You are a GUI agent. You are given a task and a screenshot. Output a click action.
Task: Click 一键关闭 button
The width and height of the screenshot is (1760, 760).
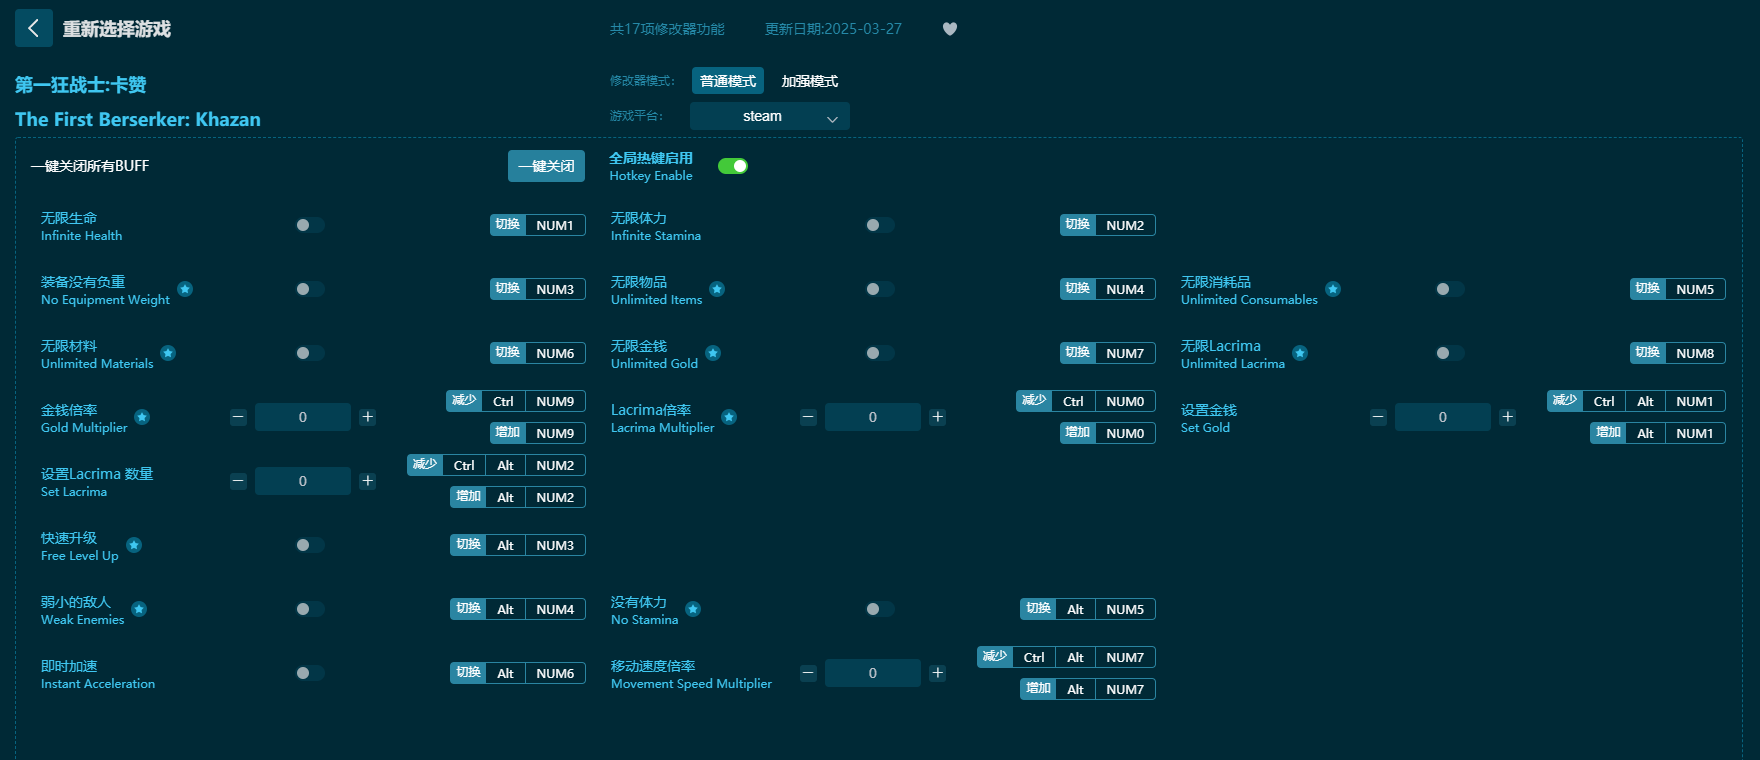click(x=546, y=166)
